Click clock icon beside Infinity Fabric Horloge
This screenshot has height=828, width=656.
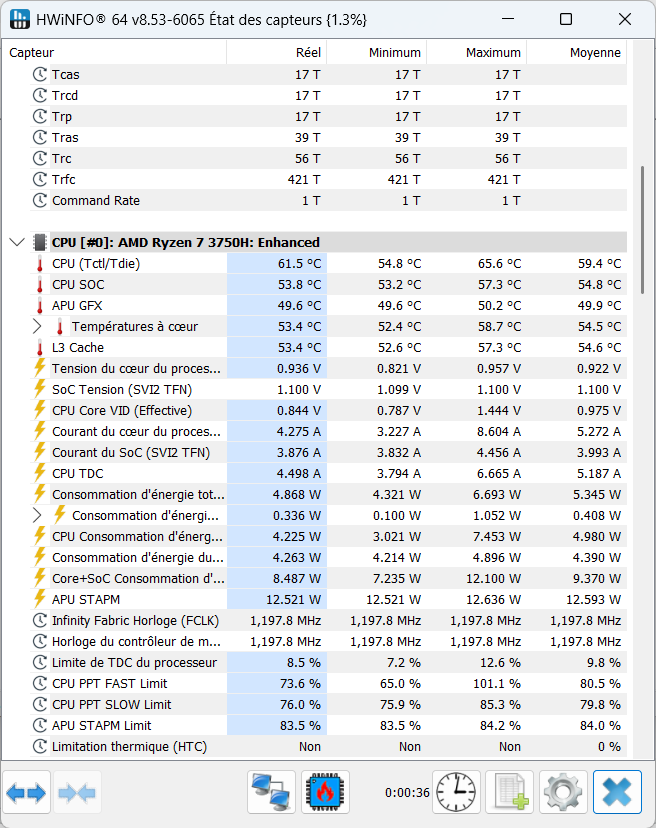pos(40,620)
